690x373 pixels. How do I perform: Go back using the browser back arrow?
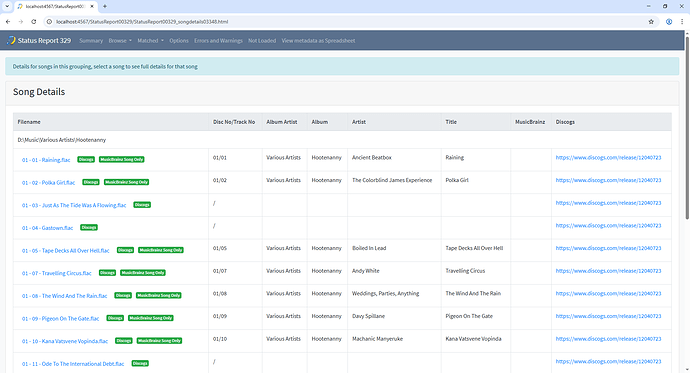tap(7, 22)
